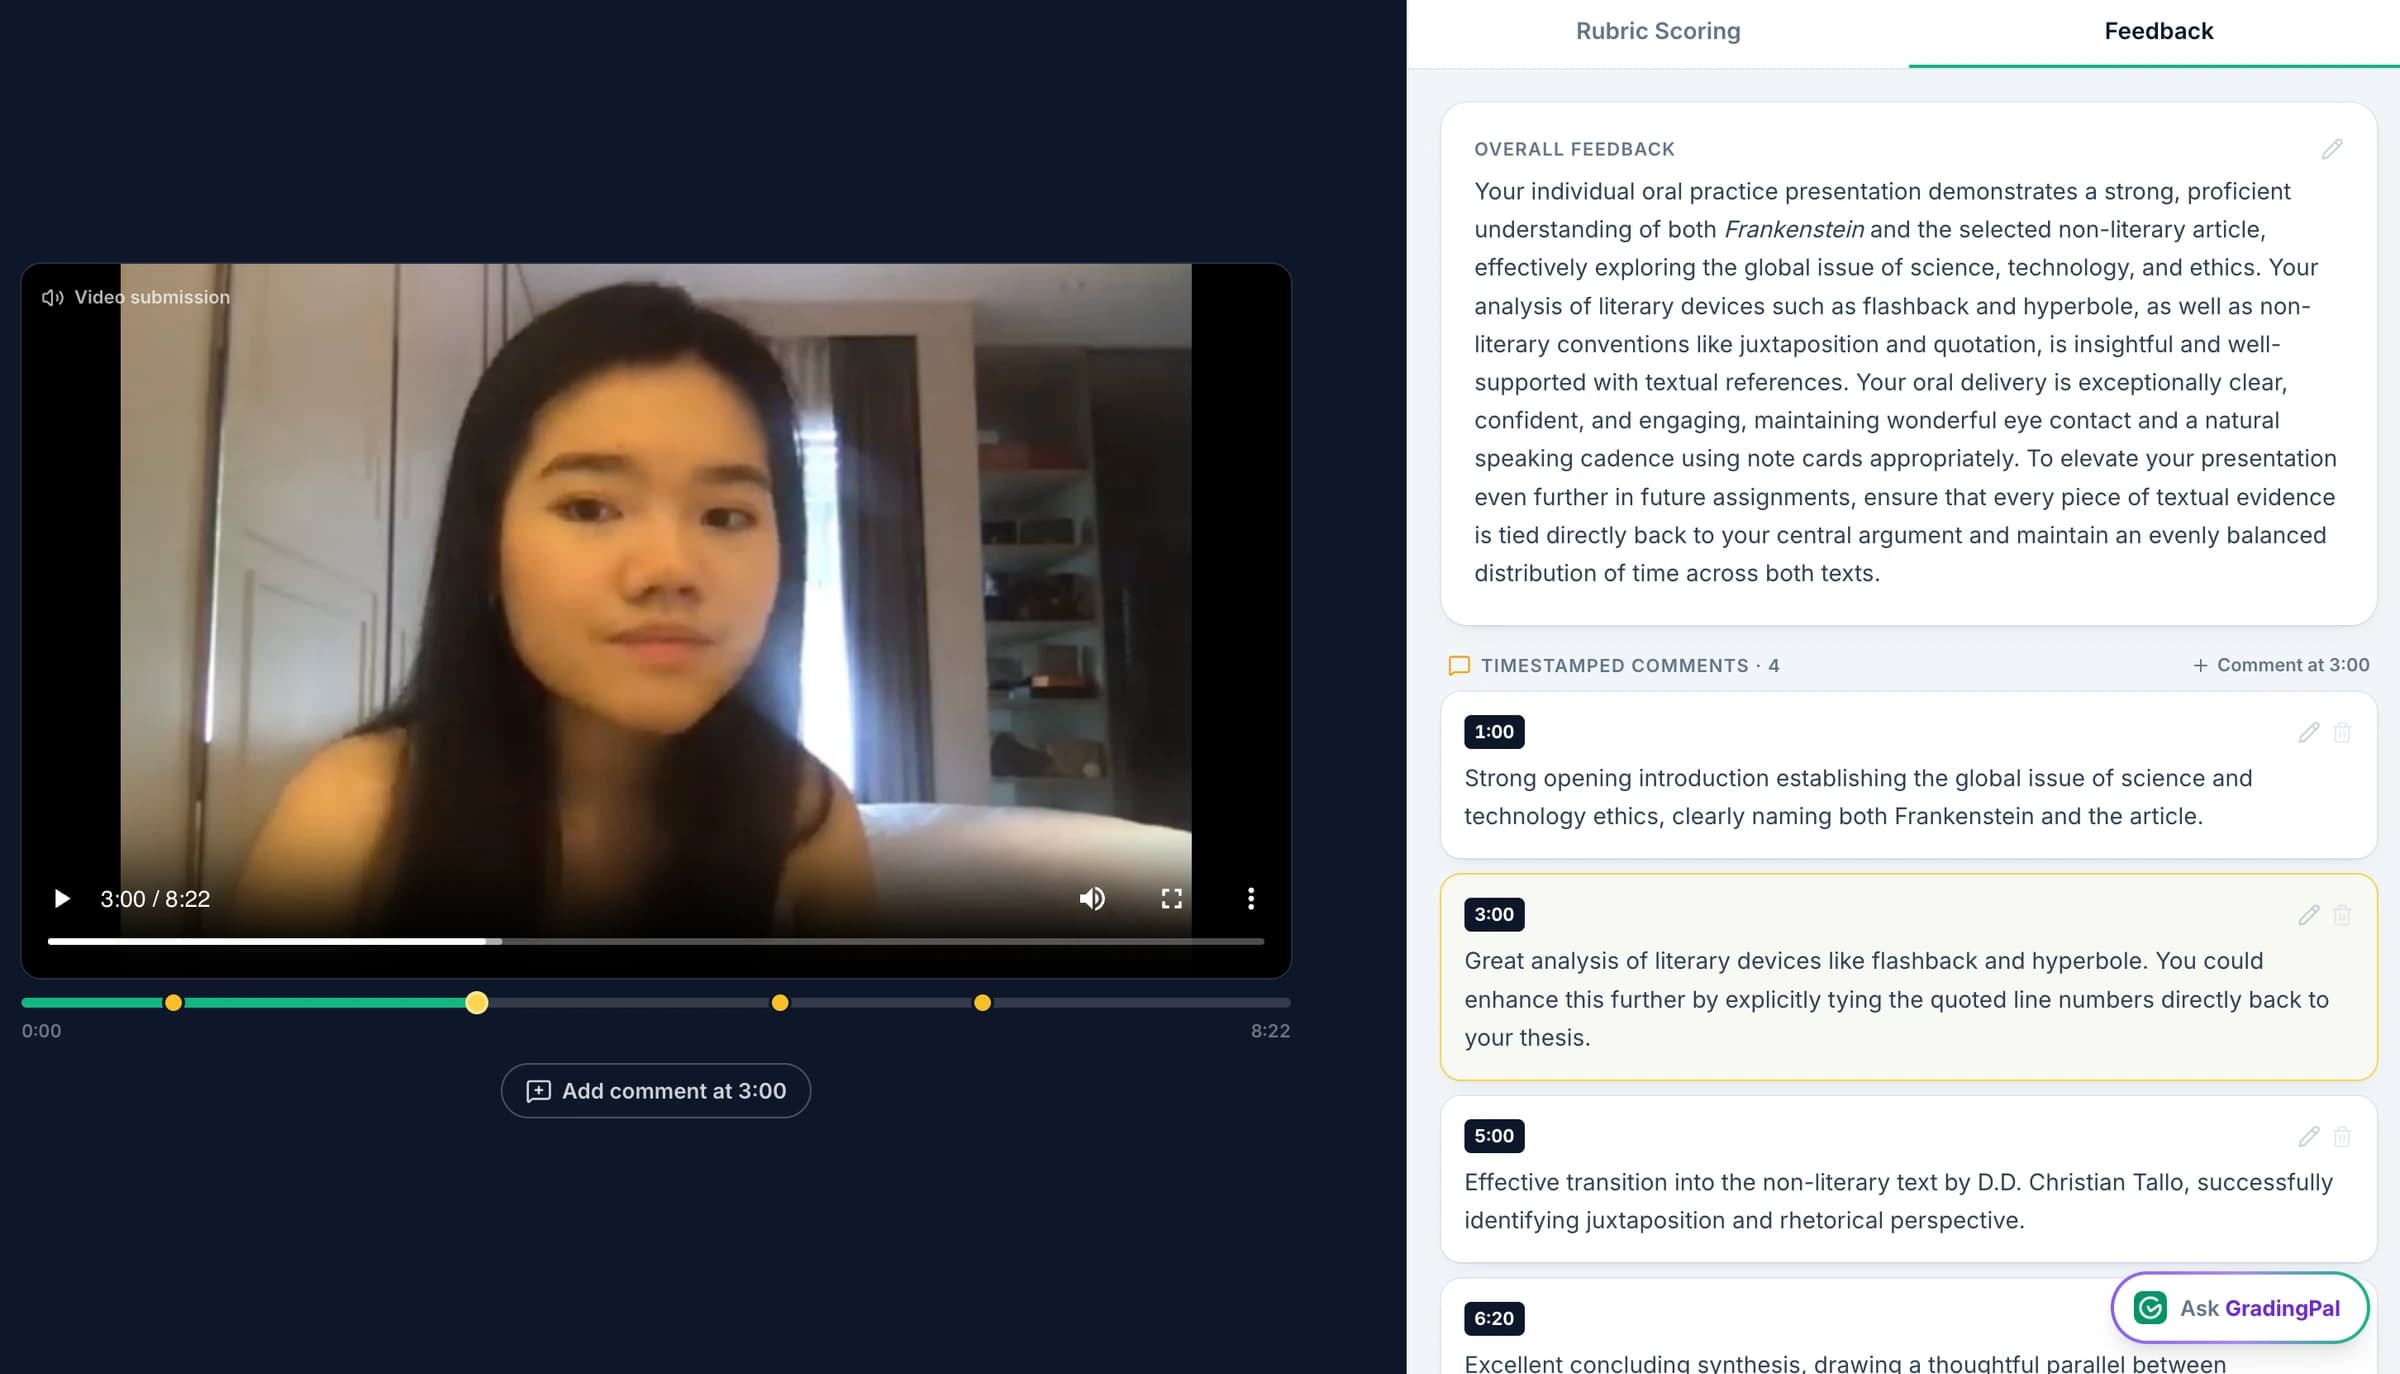Viewport: 2400px width, 1374px height.
Task: Click the current 3:00 timeline marker handle
Action: point(477,1002)
